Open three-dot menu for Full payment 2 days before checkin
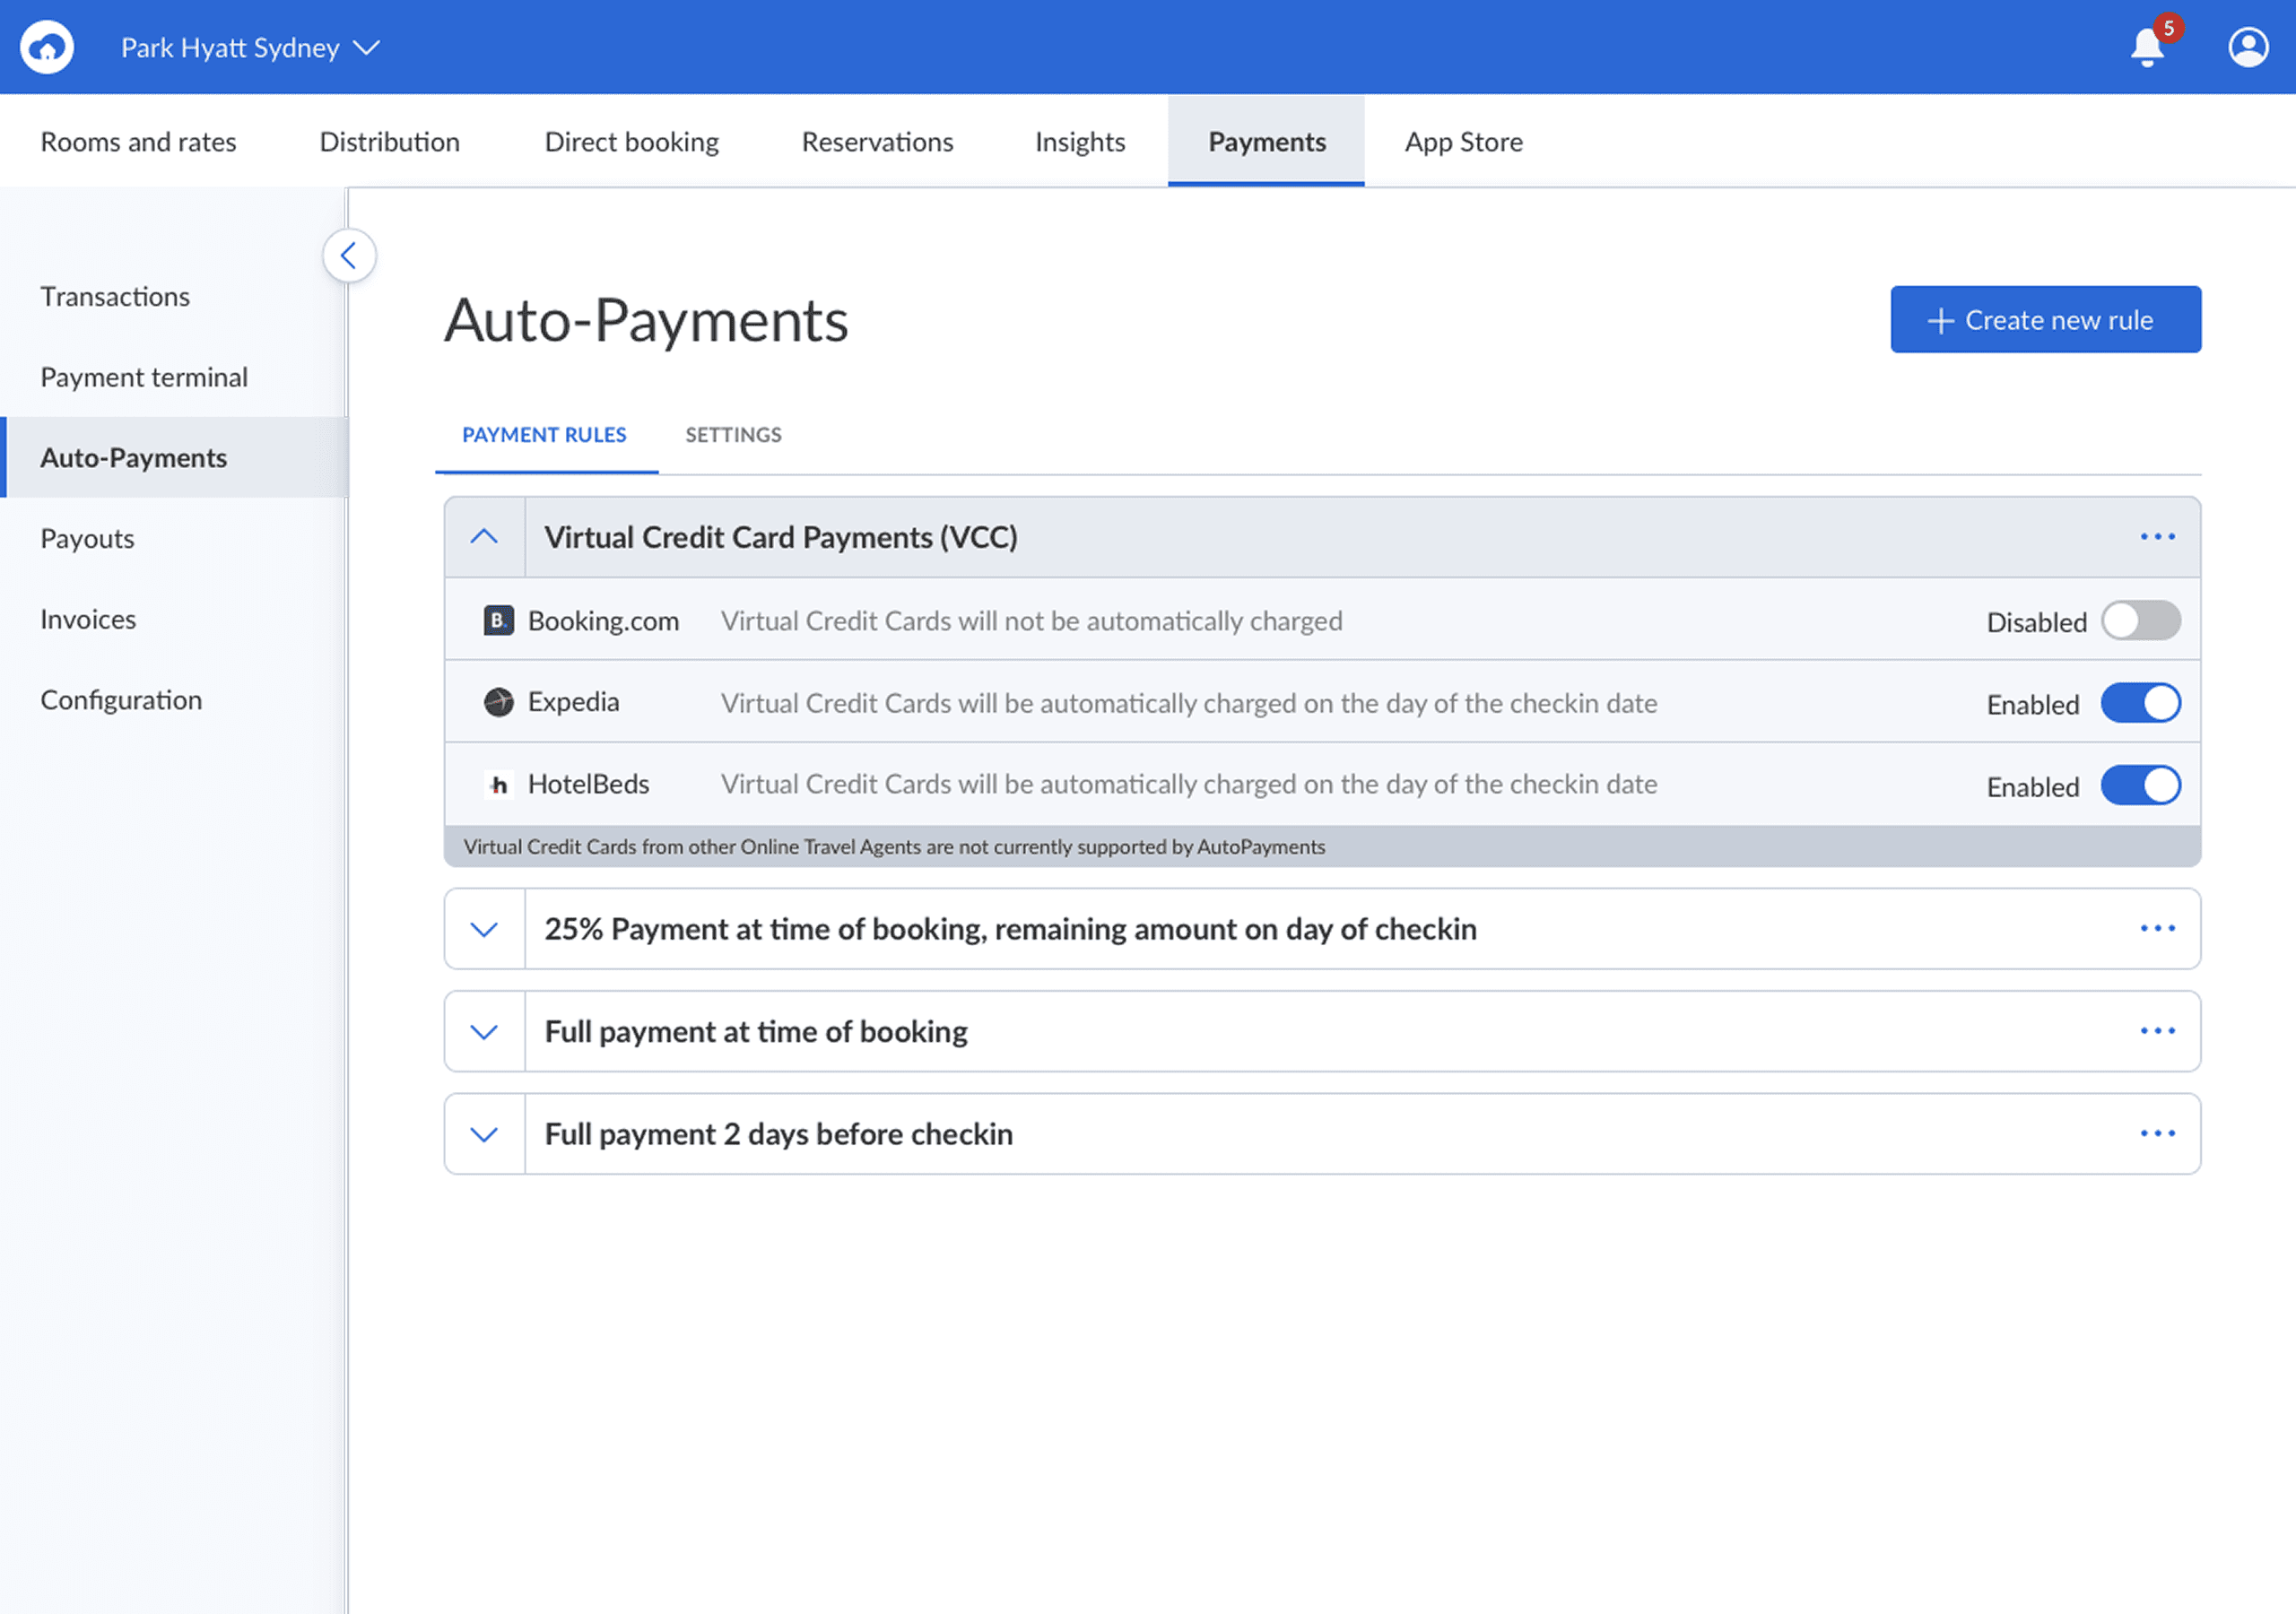 [x=2157, y=1134]
